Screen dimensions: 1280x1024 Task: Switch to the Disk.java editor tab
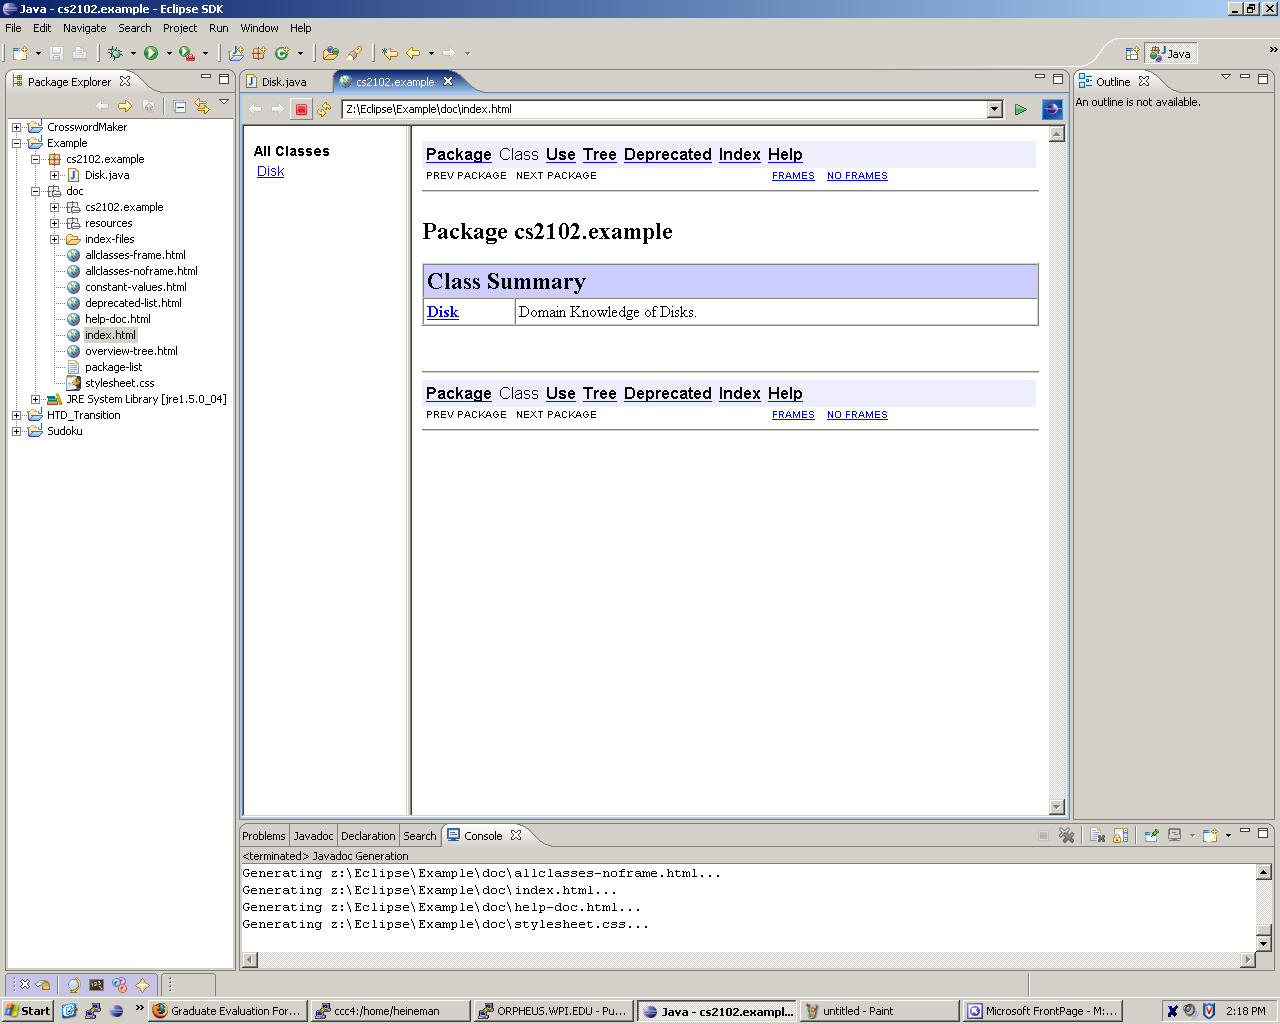(x=284, y=82)
